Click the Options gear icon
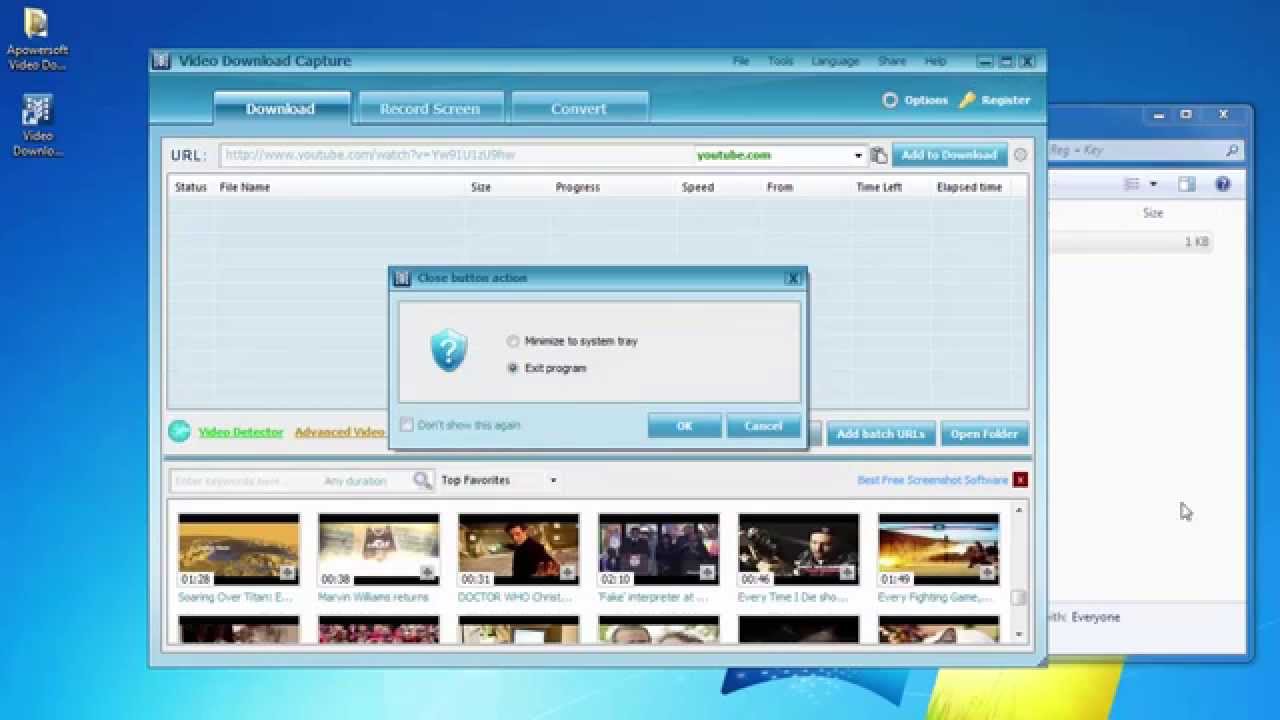1280x720 pixels. [890, 100]
